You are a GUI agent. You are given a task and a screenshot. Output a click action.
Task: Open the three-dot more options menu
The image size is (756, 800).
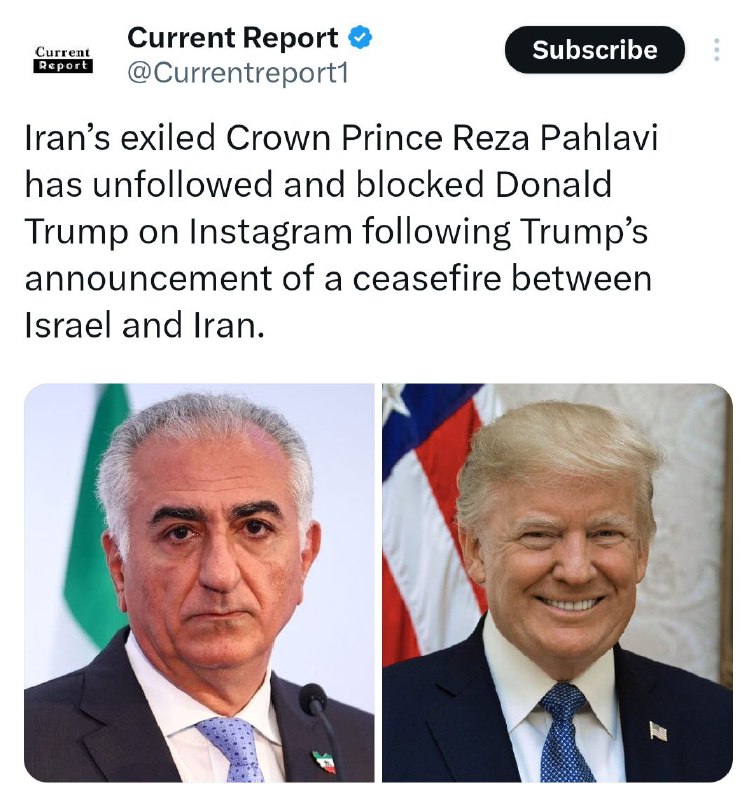point(717,50)
